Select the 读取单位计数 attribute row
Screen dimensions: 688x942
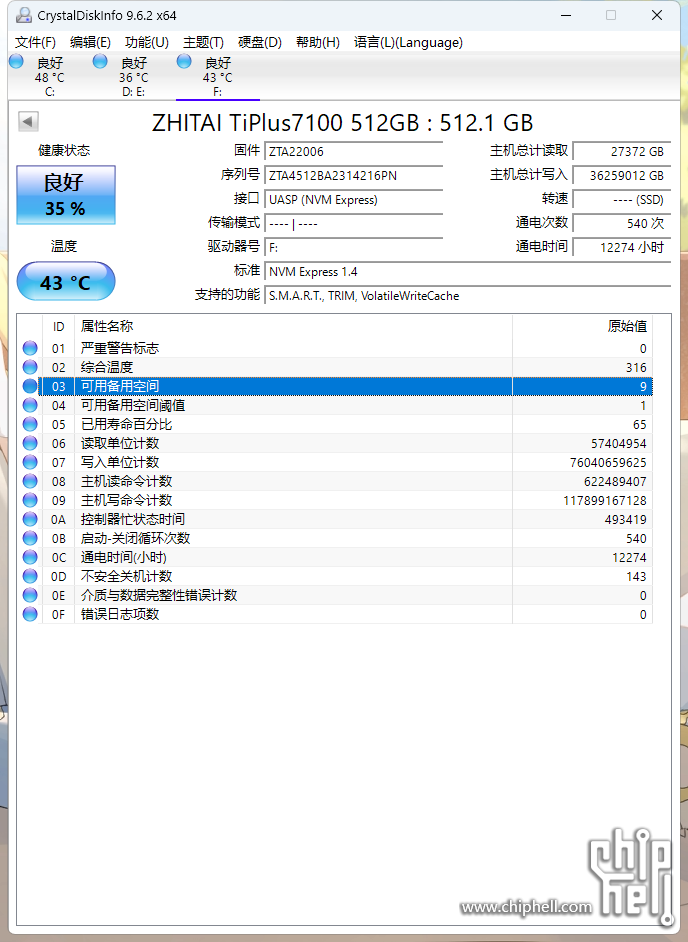pyautogui.click(x=335, y=443)
